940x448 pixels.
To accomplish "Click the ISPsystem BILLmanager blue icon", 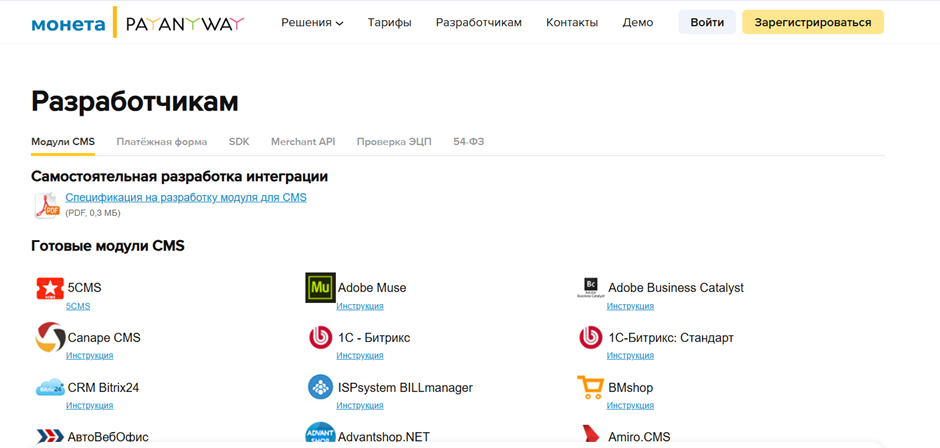I will [x=320, y=387].
